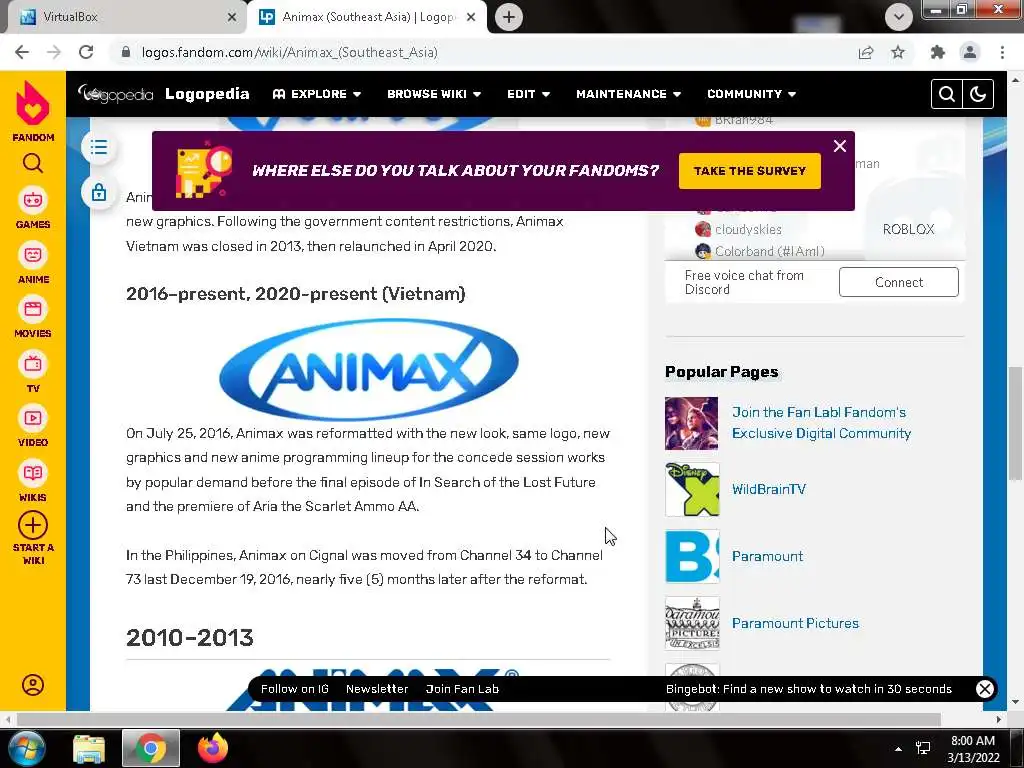Screen dimensions: 1024x768
Task: Click Newsletter link in bottom bar
Action: tap(377, 689)
